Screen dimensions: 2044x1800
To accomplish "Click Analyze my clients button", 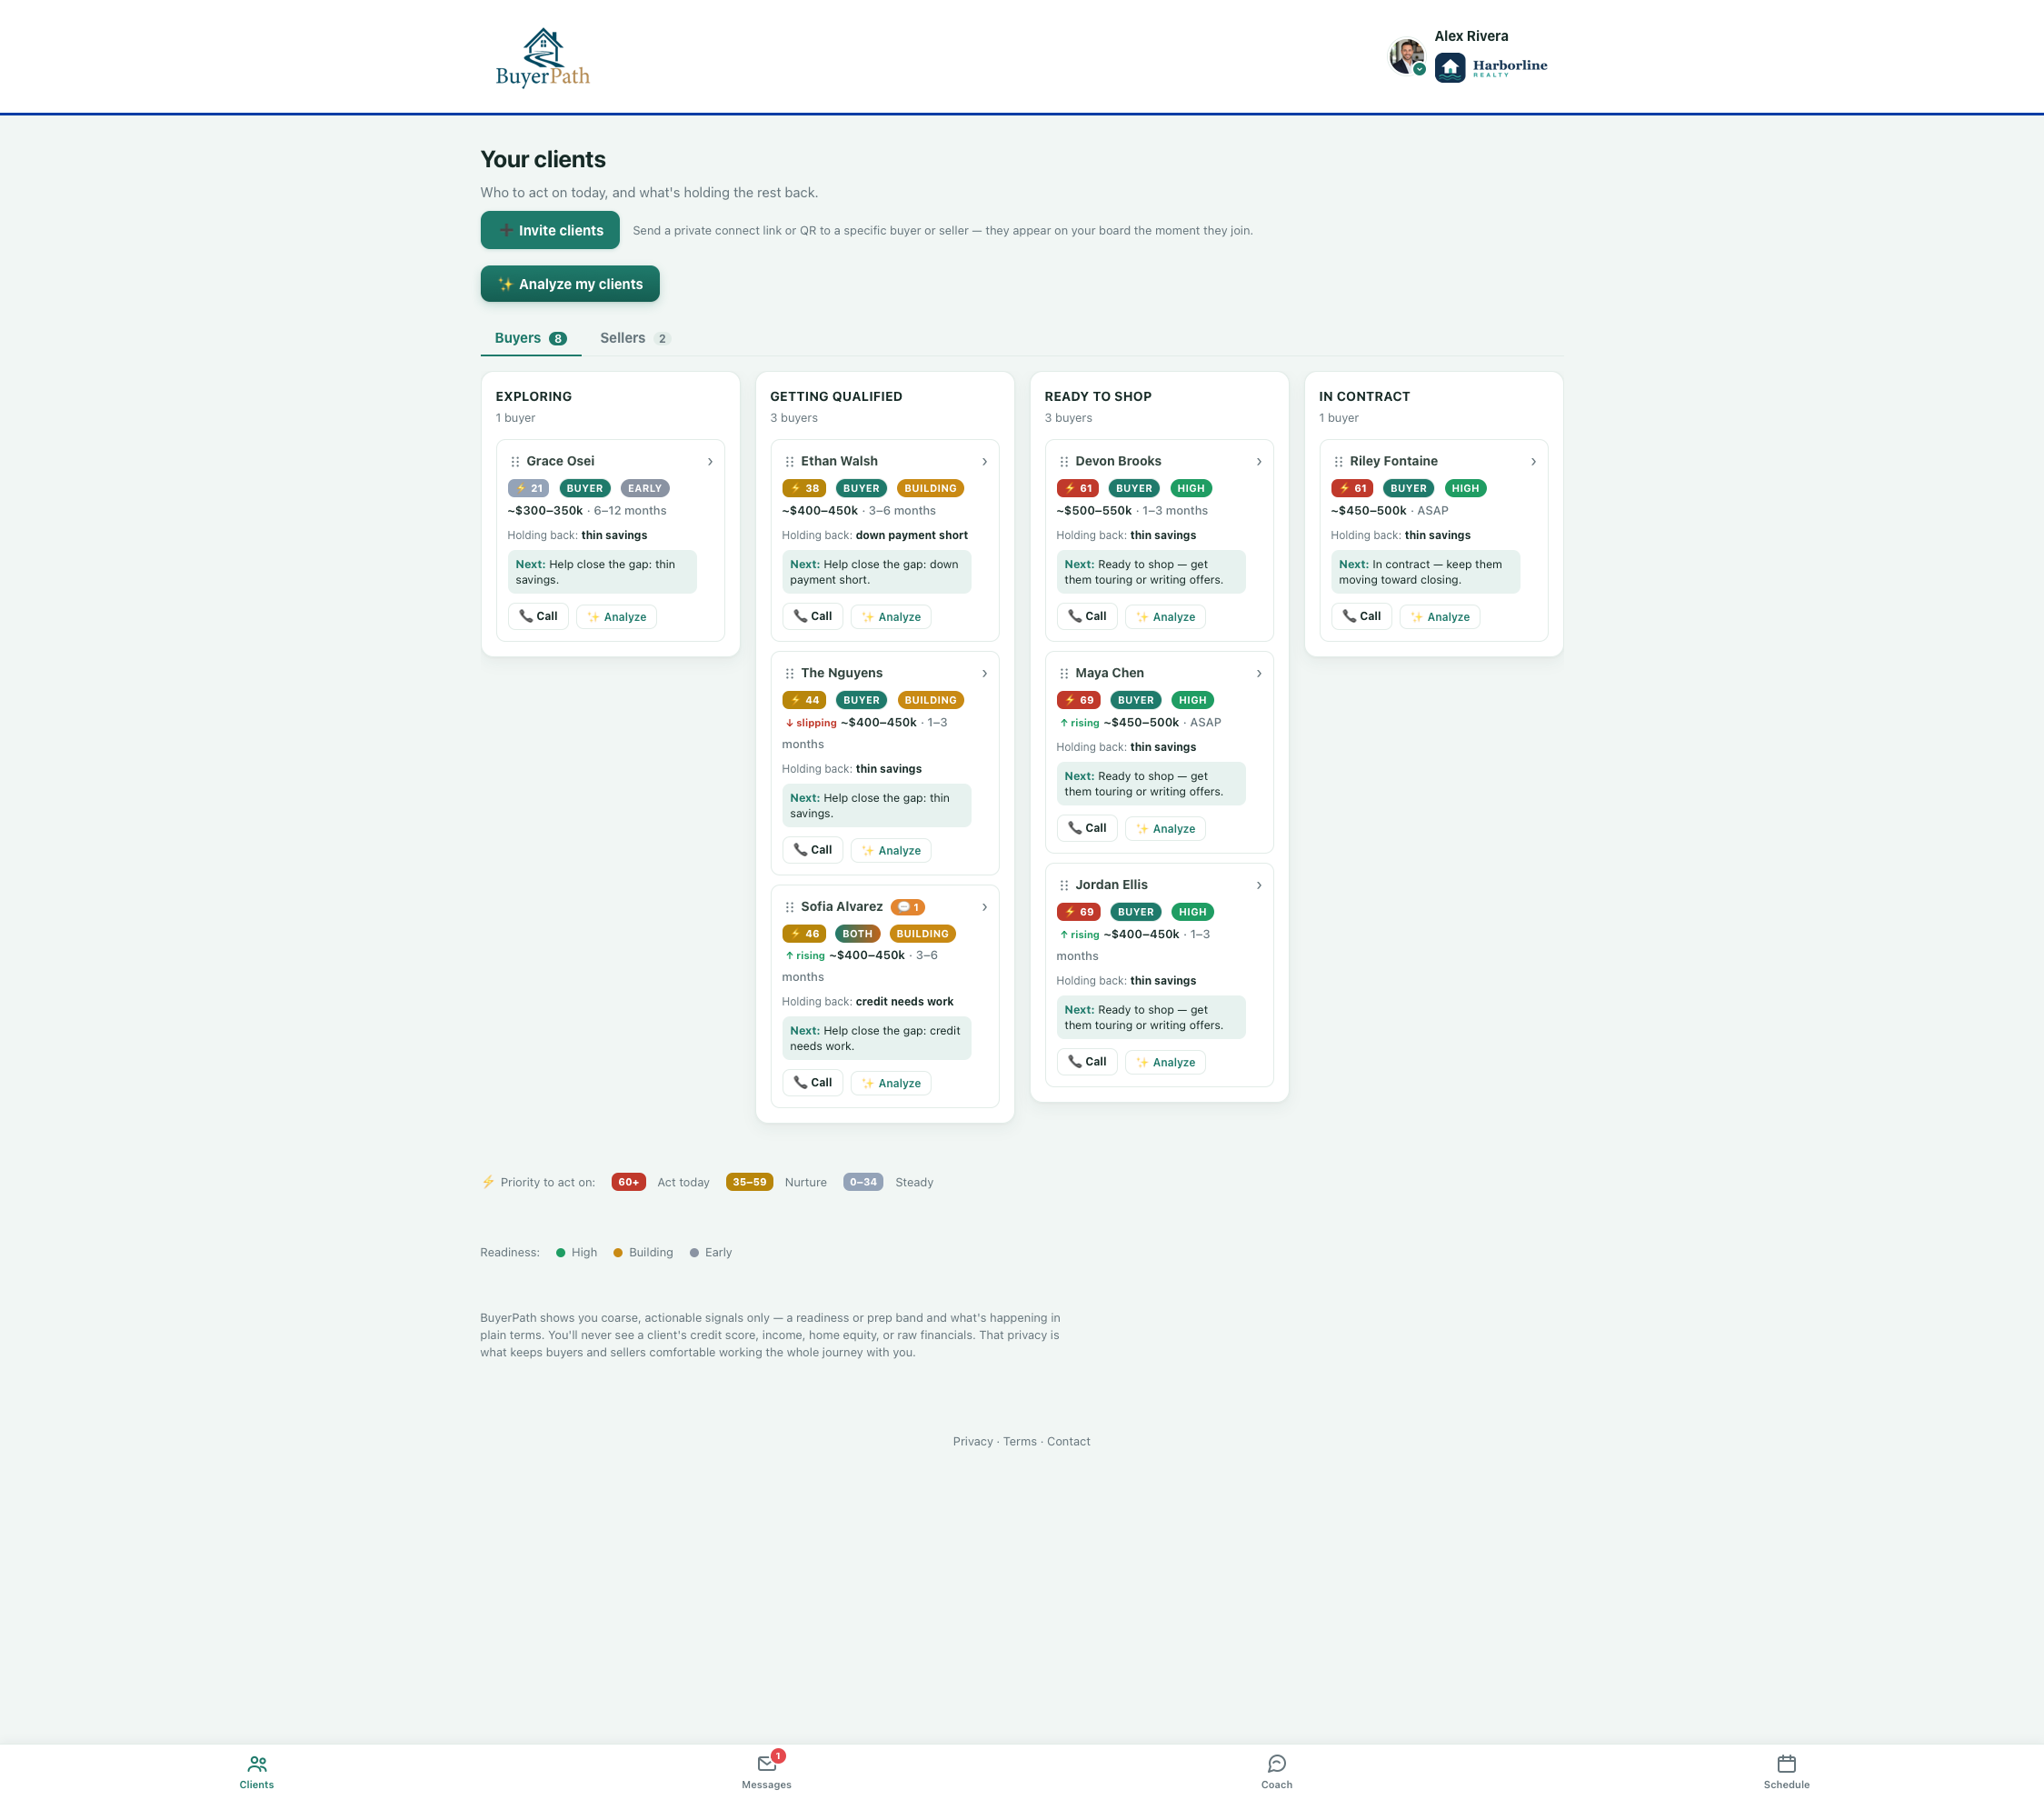I will pyautogui.click(x=570, y=284).
